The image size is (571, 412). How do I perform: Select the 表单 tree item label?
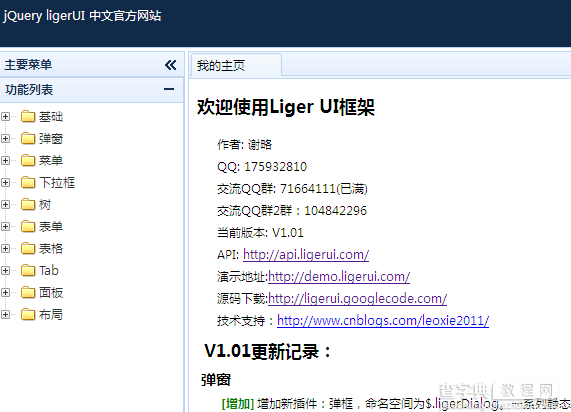click(x=51, y=227)
